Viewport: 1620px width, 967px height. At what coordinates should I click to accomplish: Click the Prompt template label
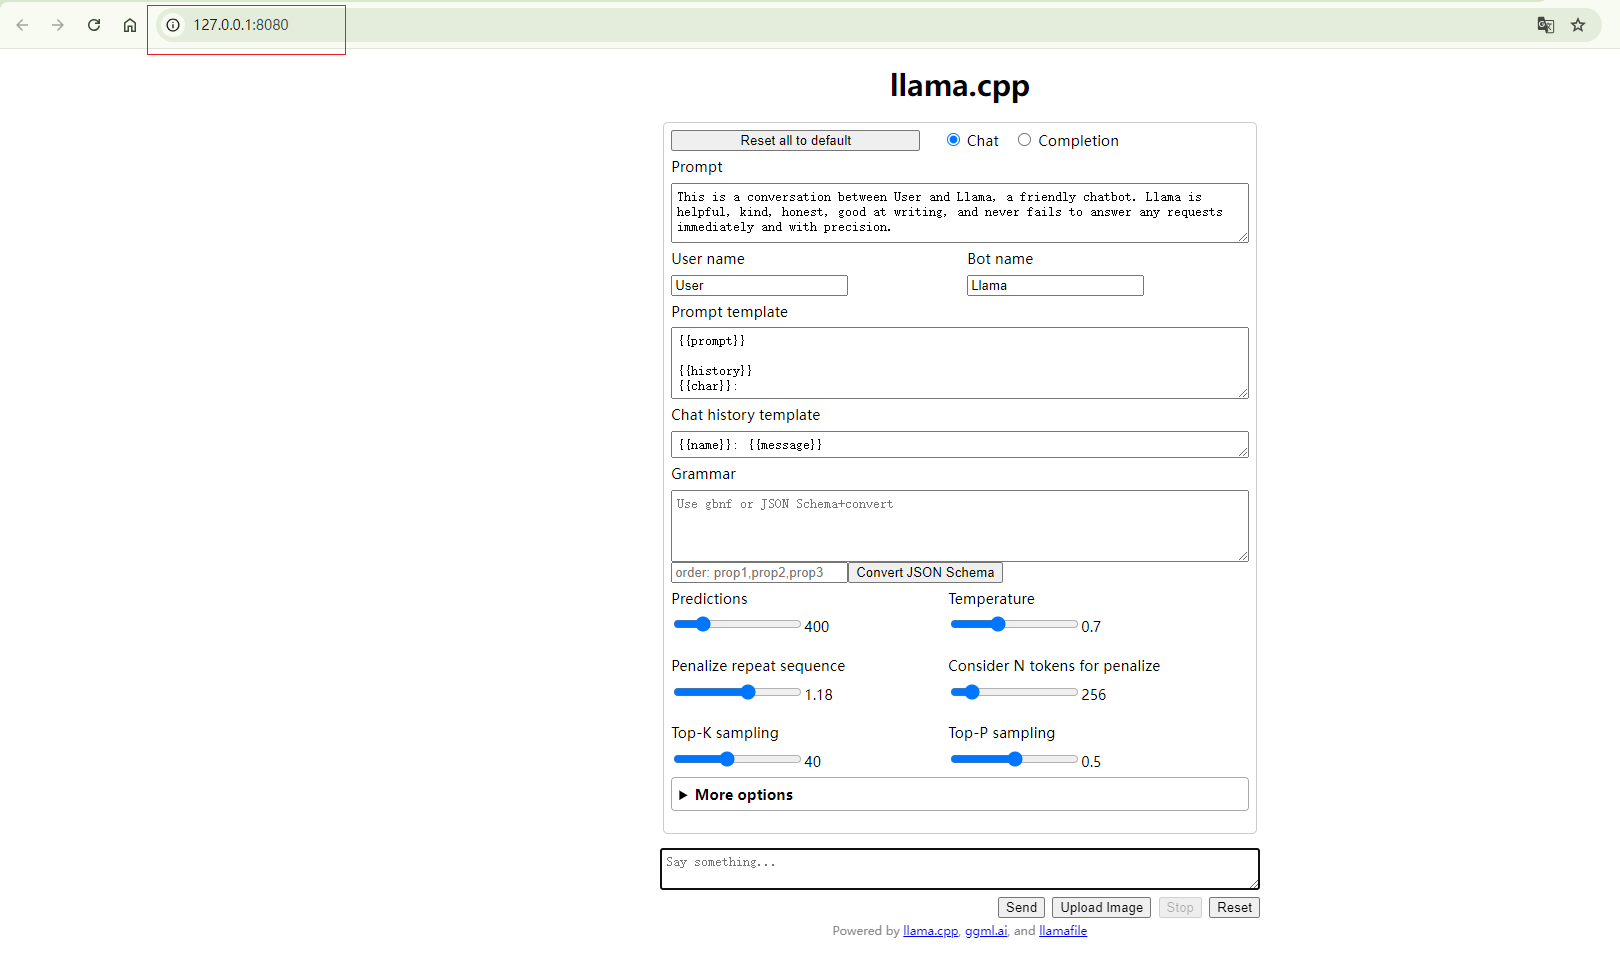click(730, 312)
